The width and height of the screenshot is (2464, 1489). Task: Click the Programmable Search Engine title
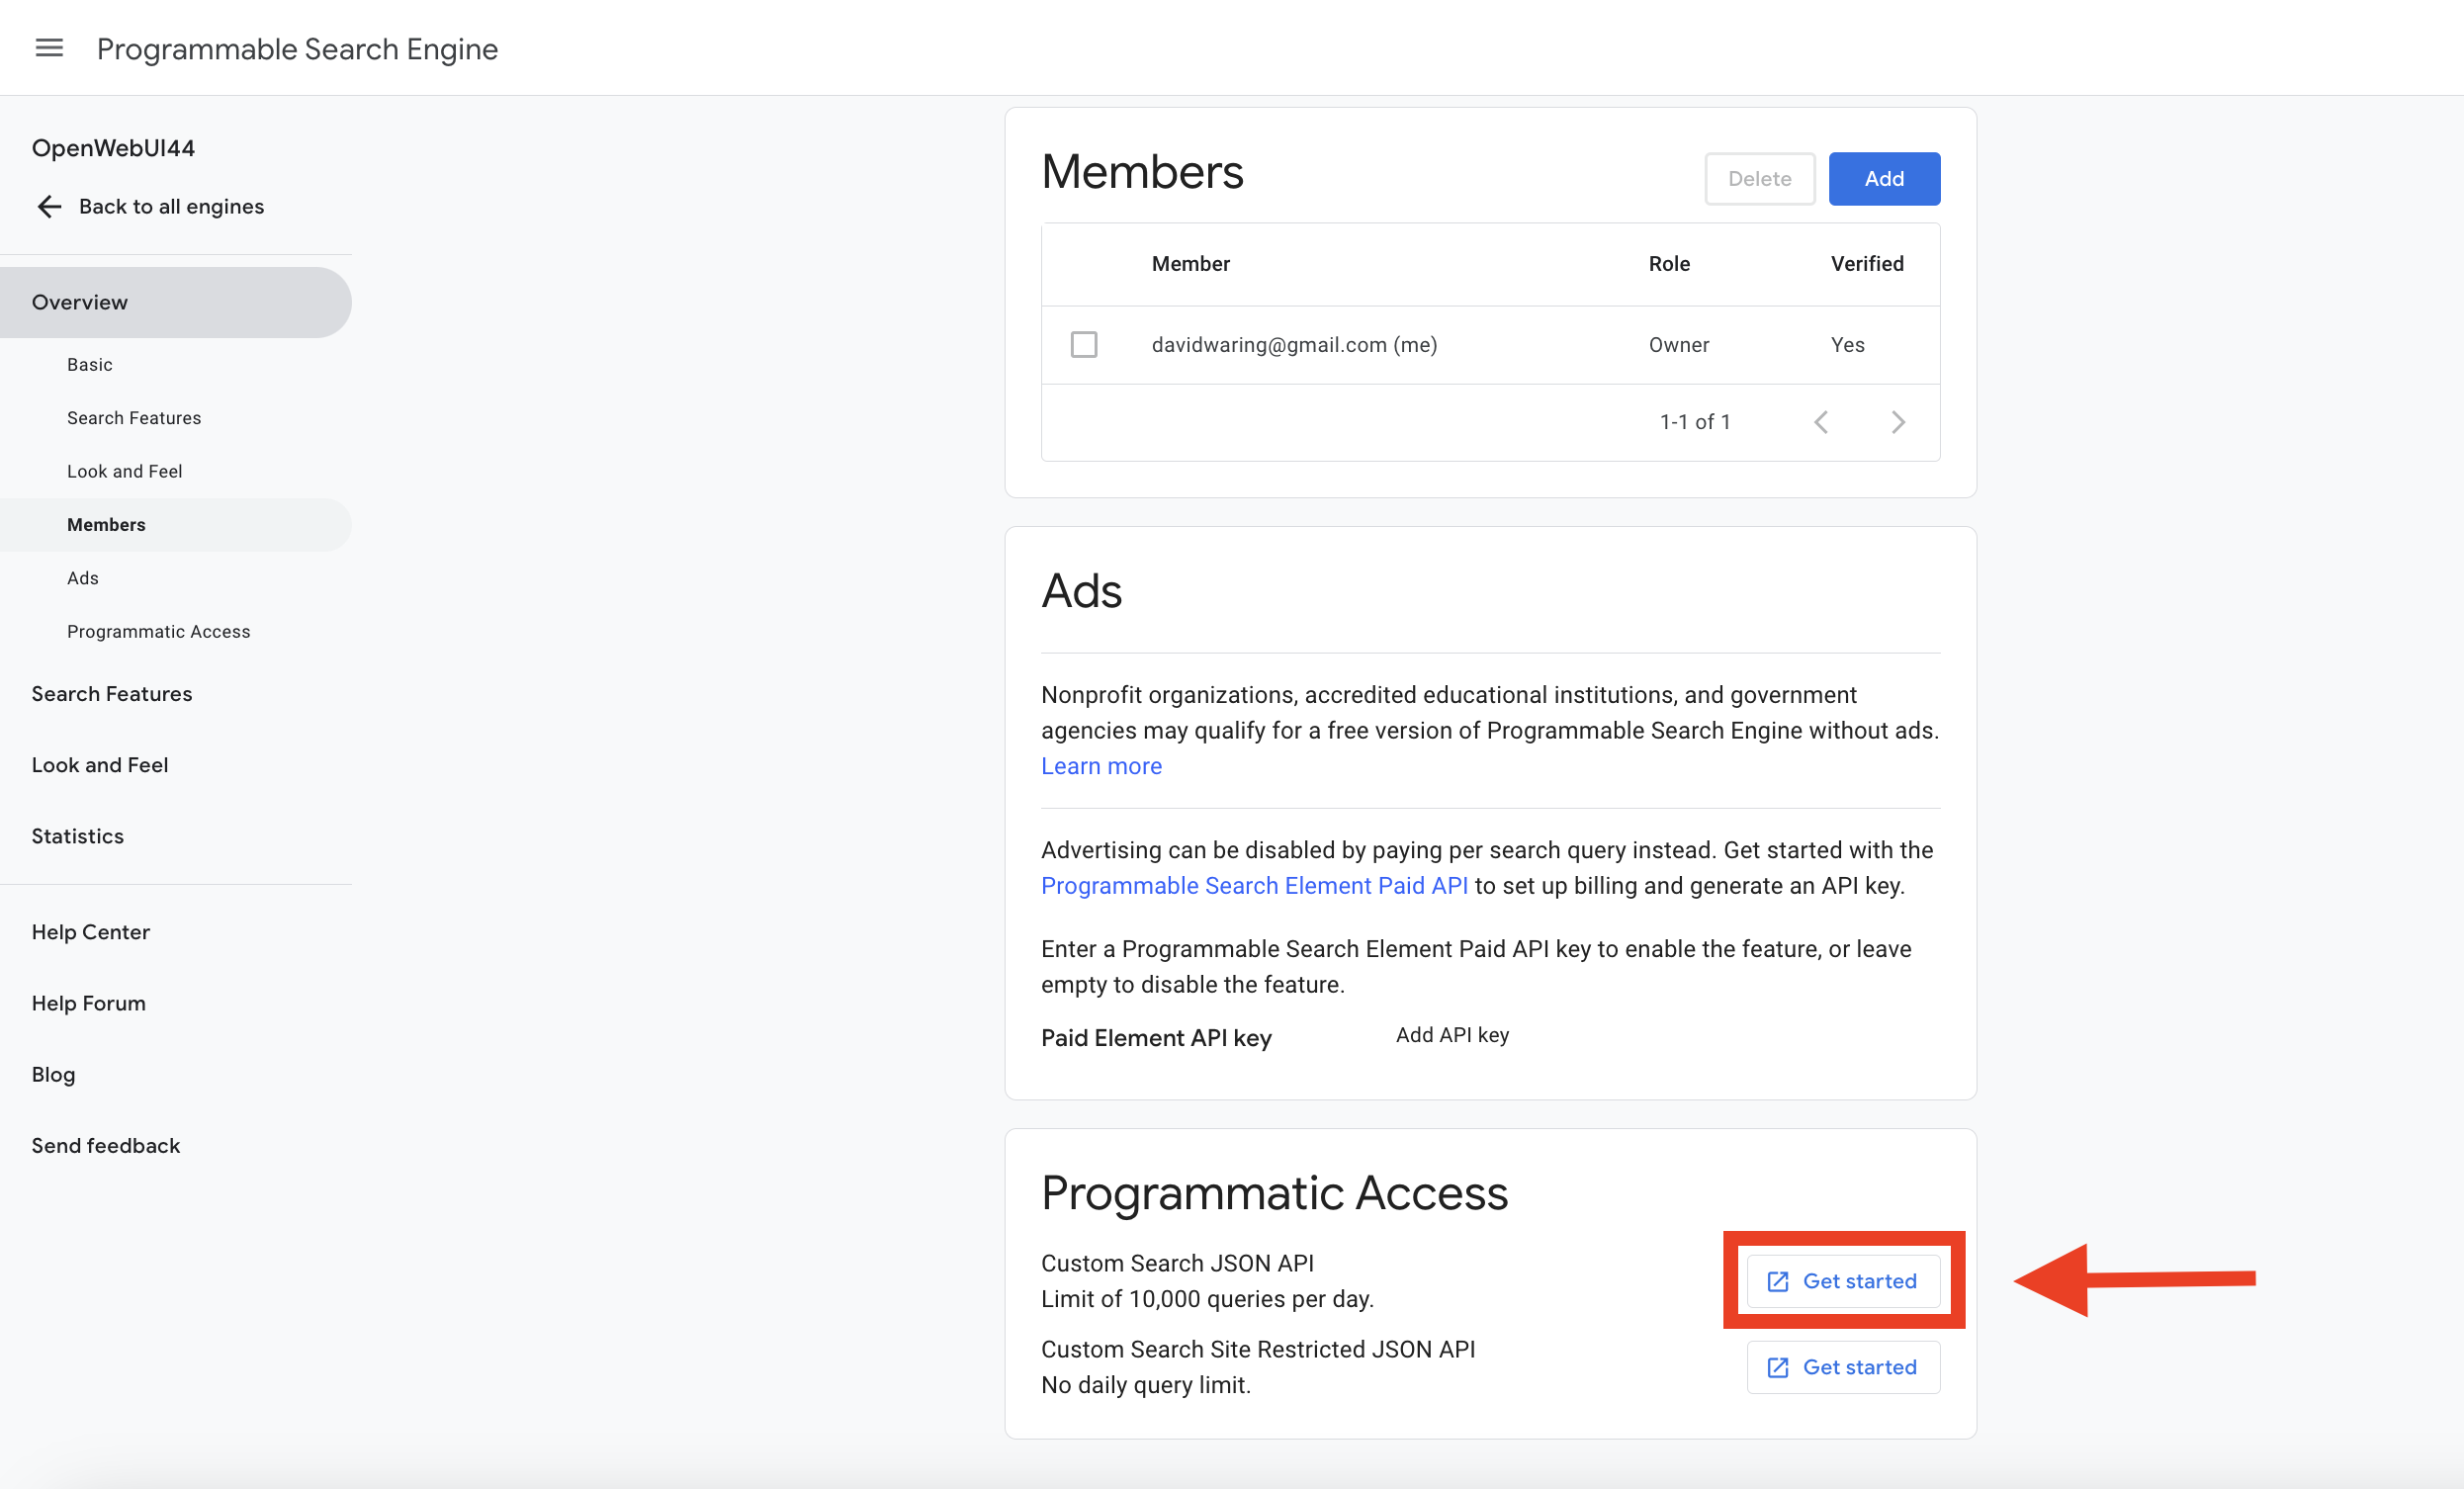tap(297, 49)
